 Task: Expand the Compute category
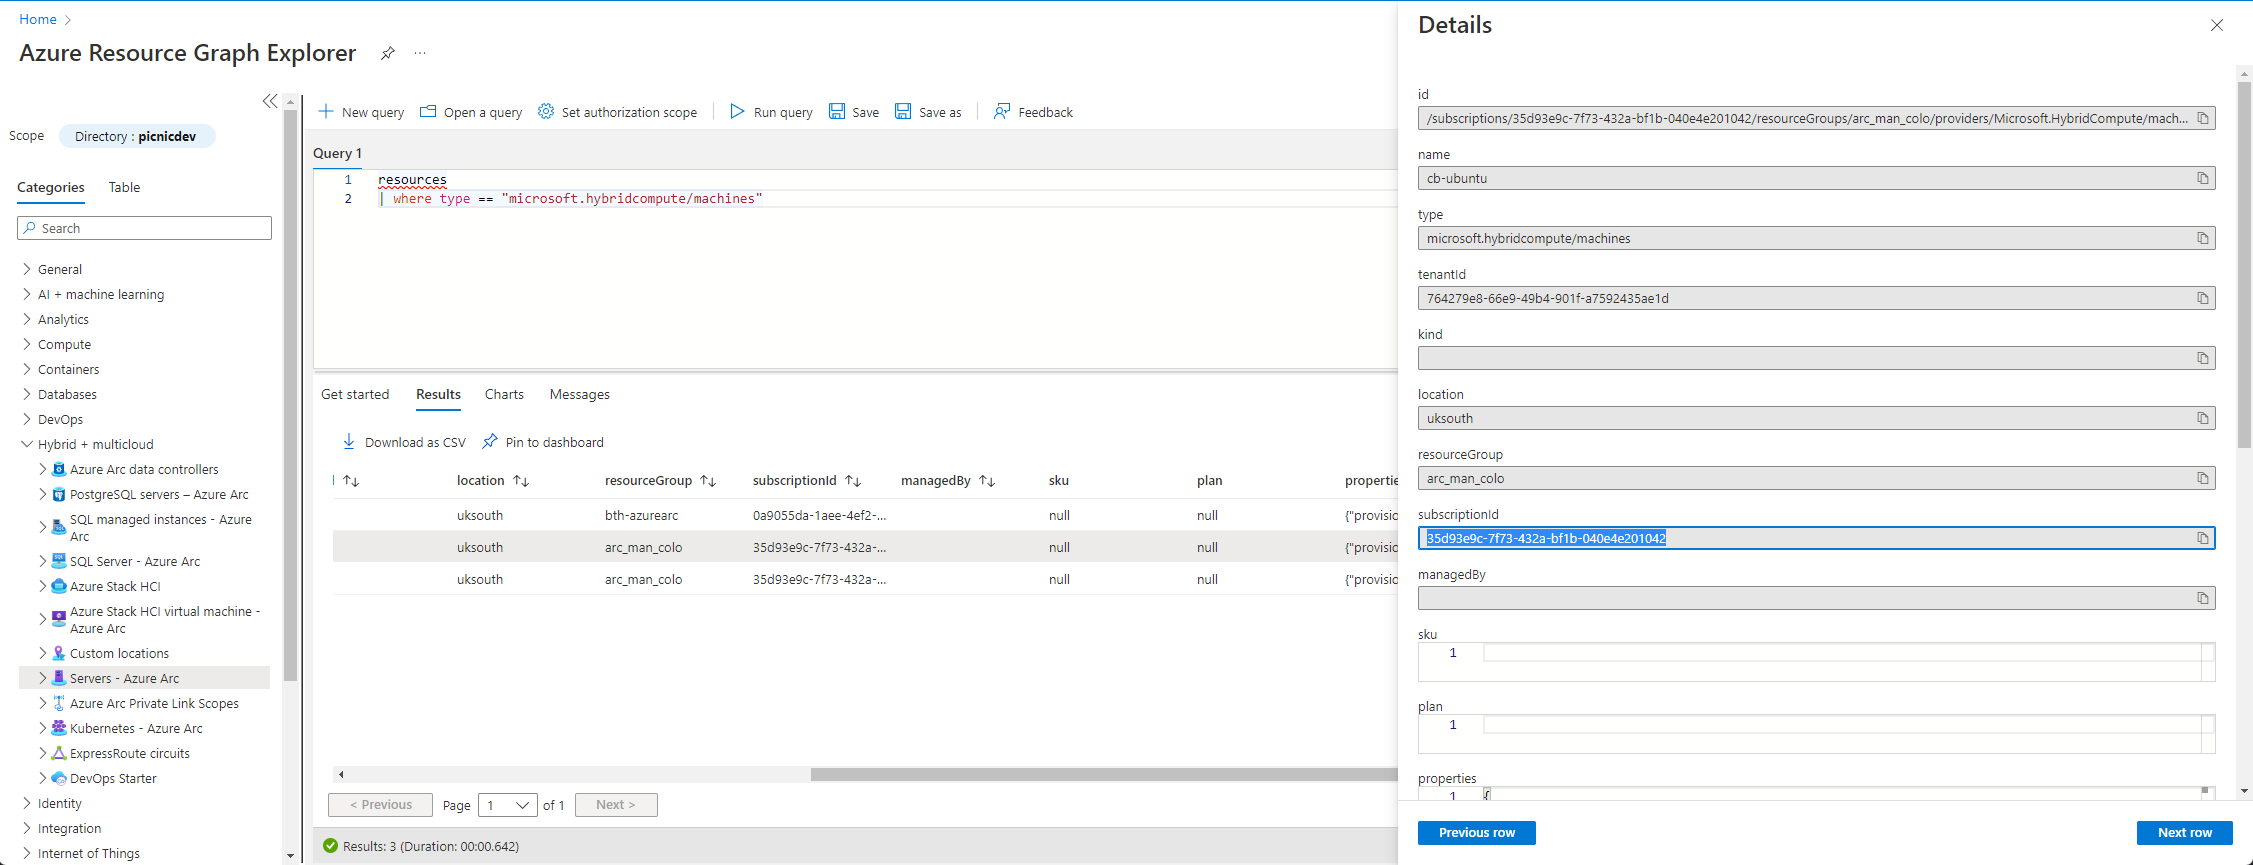pos(27,344)
